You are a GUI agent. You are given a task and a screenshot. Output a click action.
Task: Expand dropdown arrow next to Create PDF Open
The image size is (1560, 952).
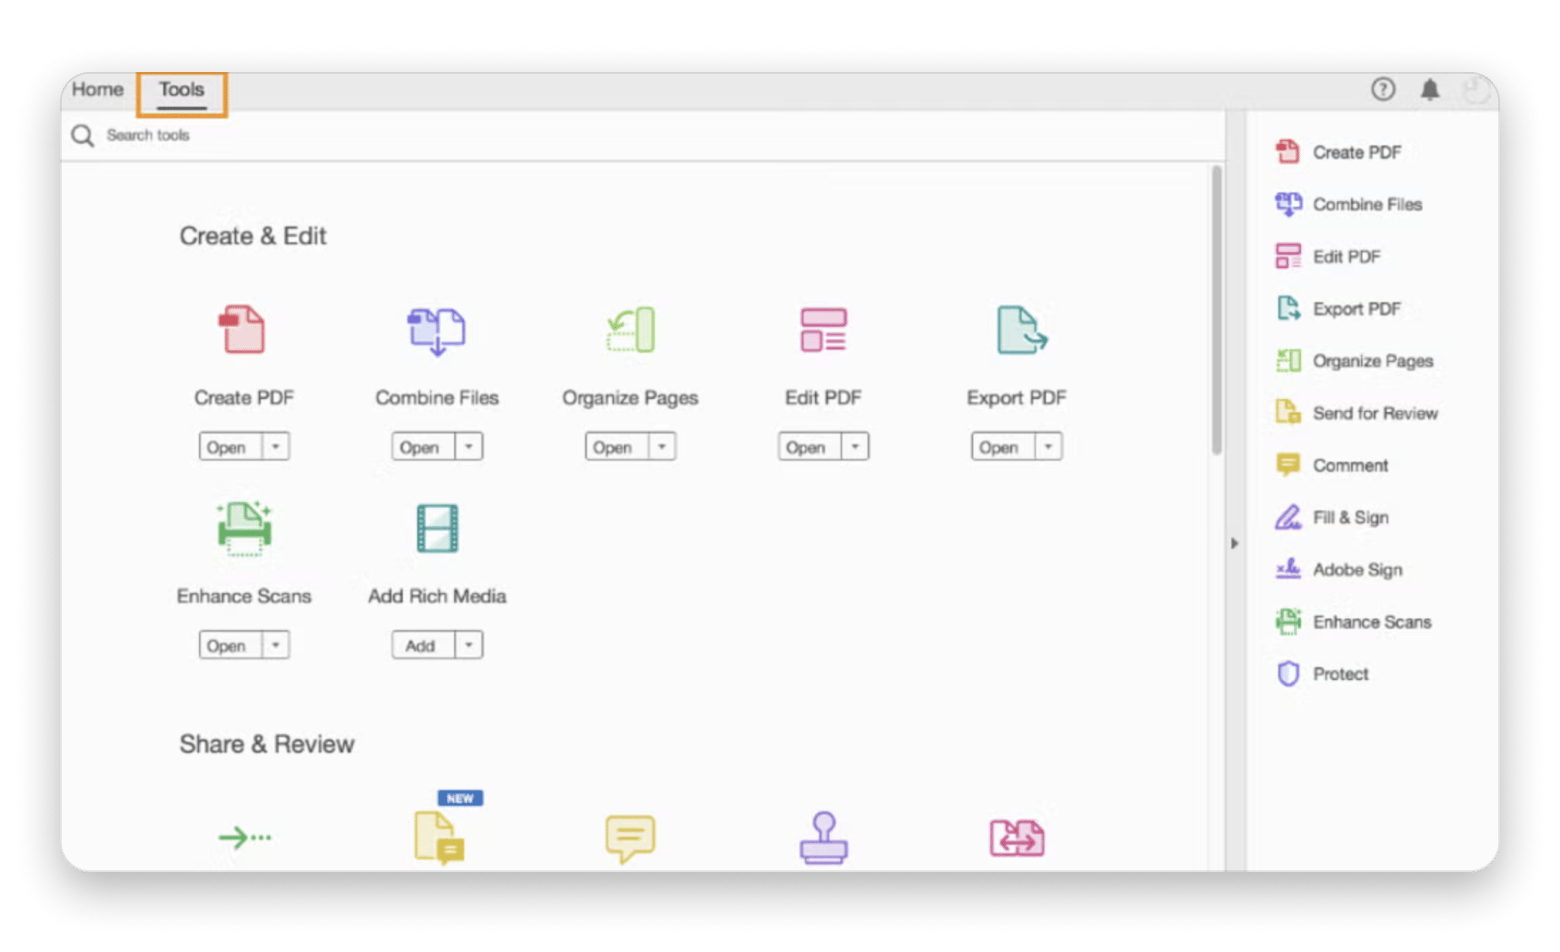tap(276, 447)
